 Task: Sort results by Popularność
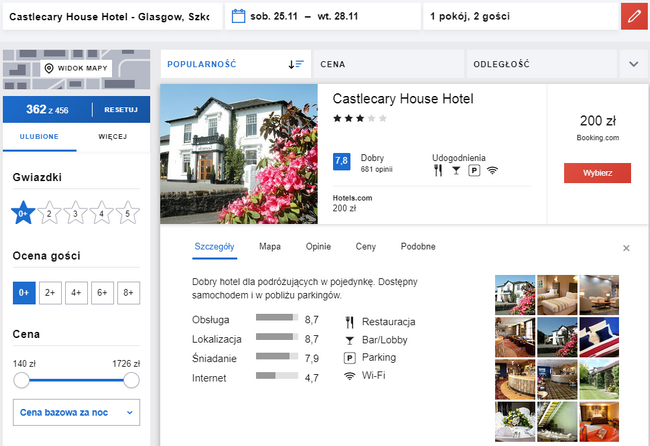[236, 64]
